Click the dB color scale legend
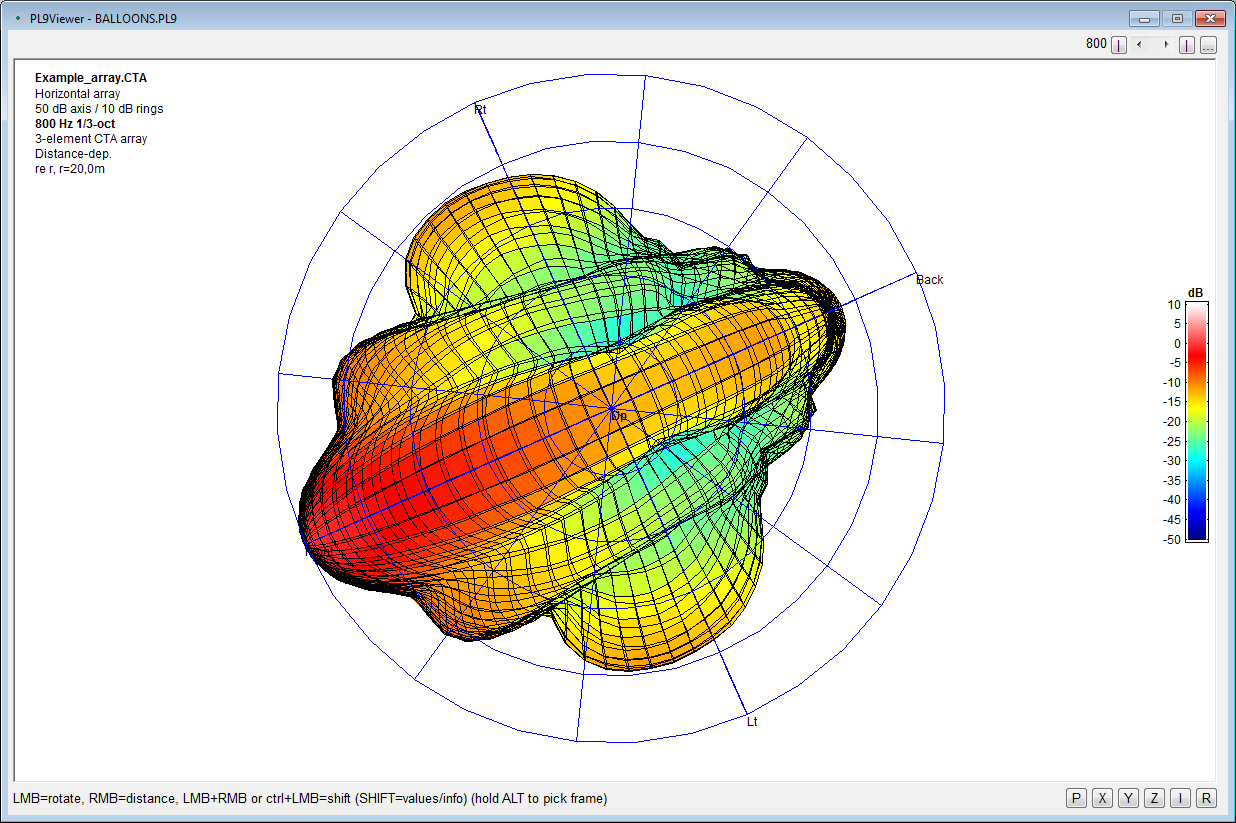This screenshot has height=823, width=1236. click(x=1196, y=420)
